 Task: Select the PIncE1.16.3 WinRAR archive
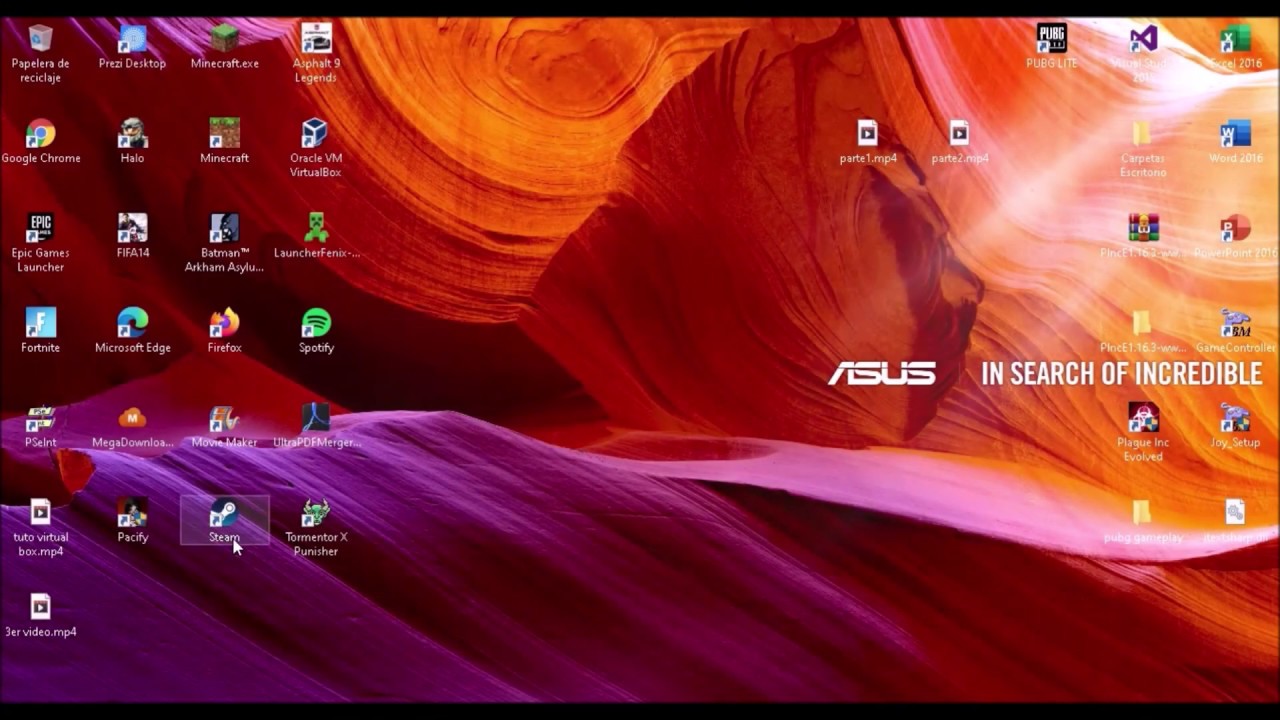click(x=1143, y=236)
